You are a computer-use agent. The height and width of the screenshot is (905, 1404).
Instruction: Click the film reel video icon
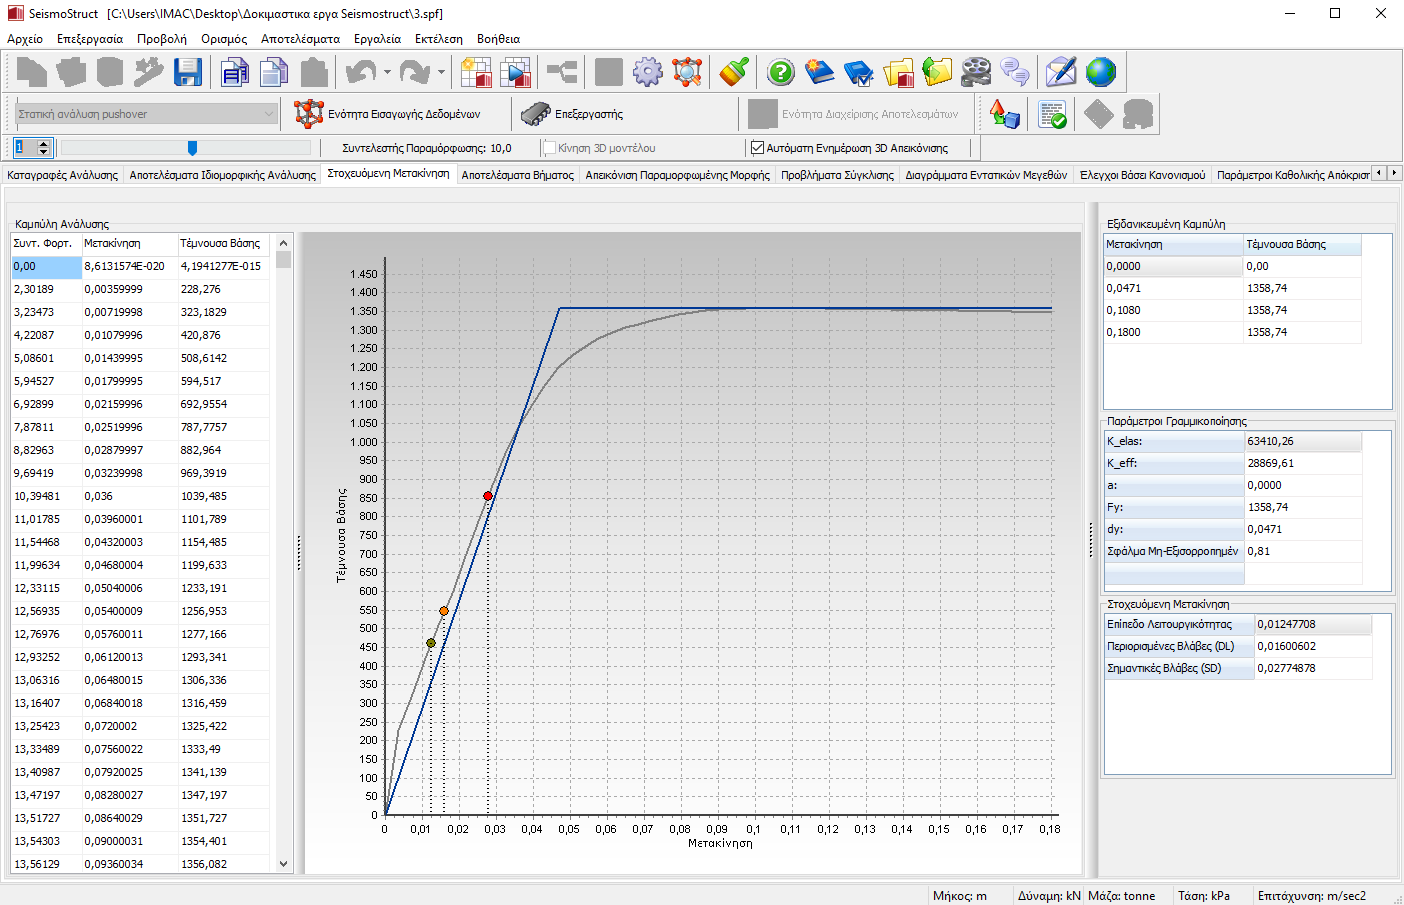(x=976, y=72)
